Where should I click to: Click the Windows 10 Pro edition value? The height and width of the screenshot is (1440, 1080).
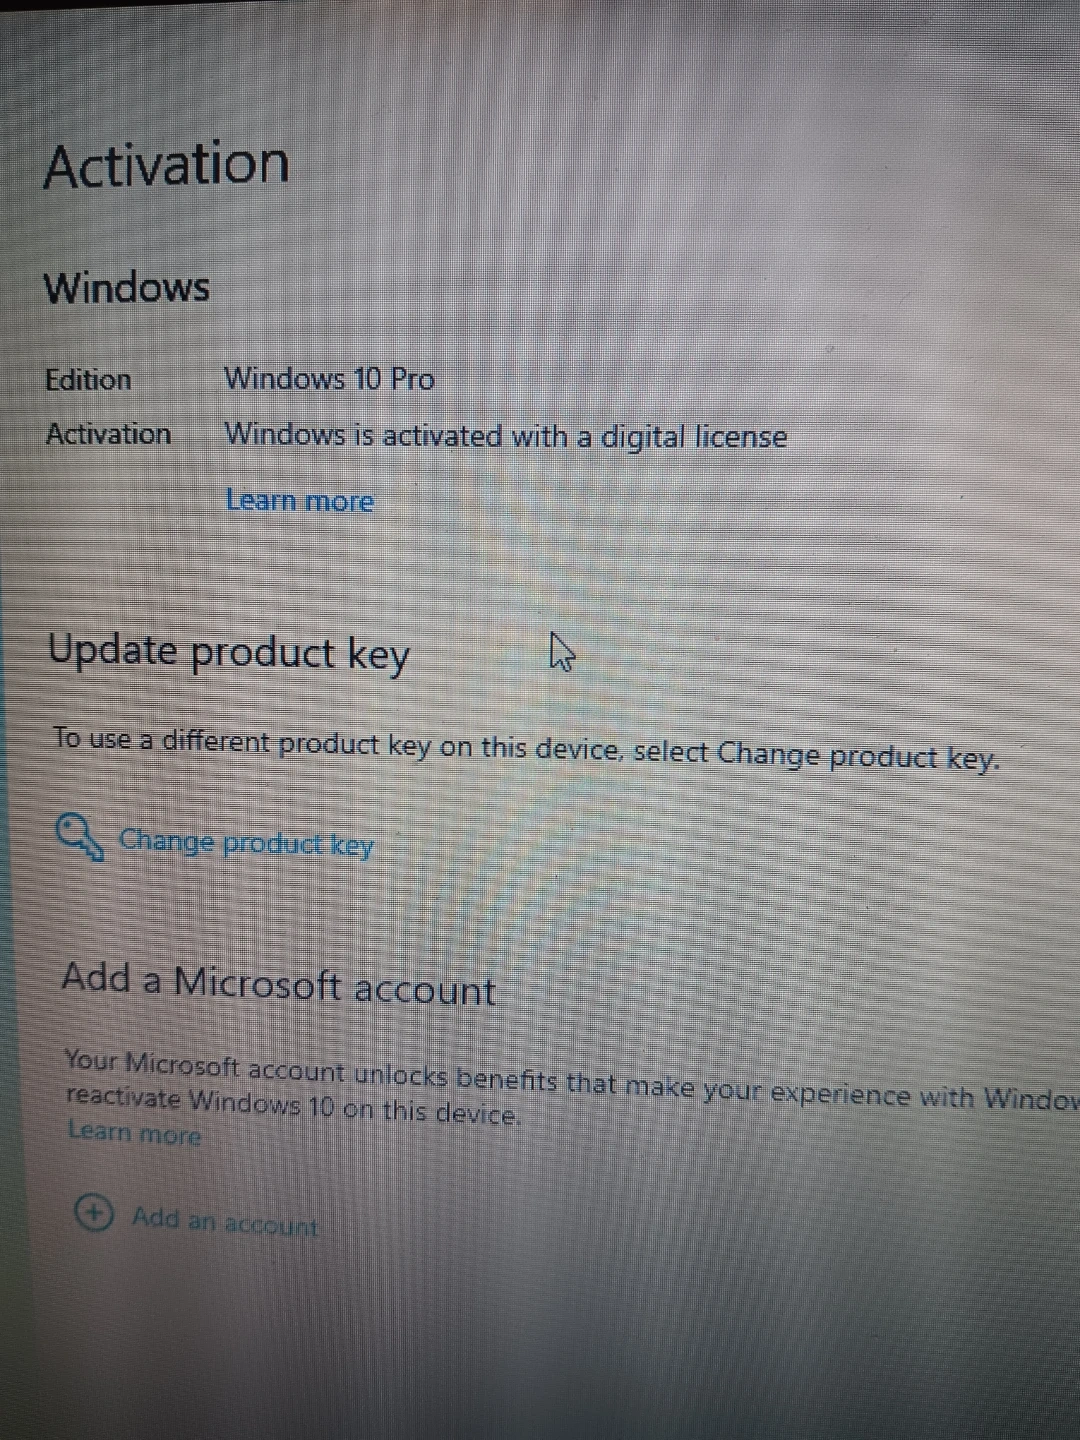329,379
